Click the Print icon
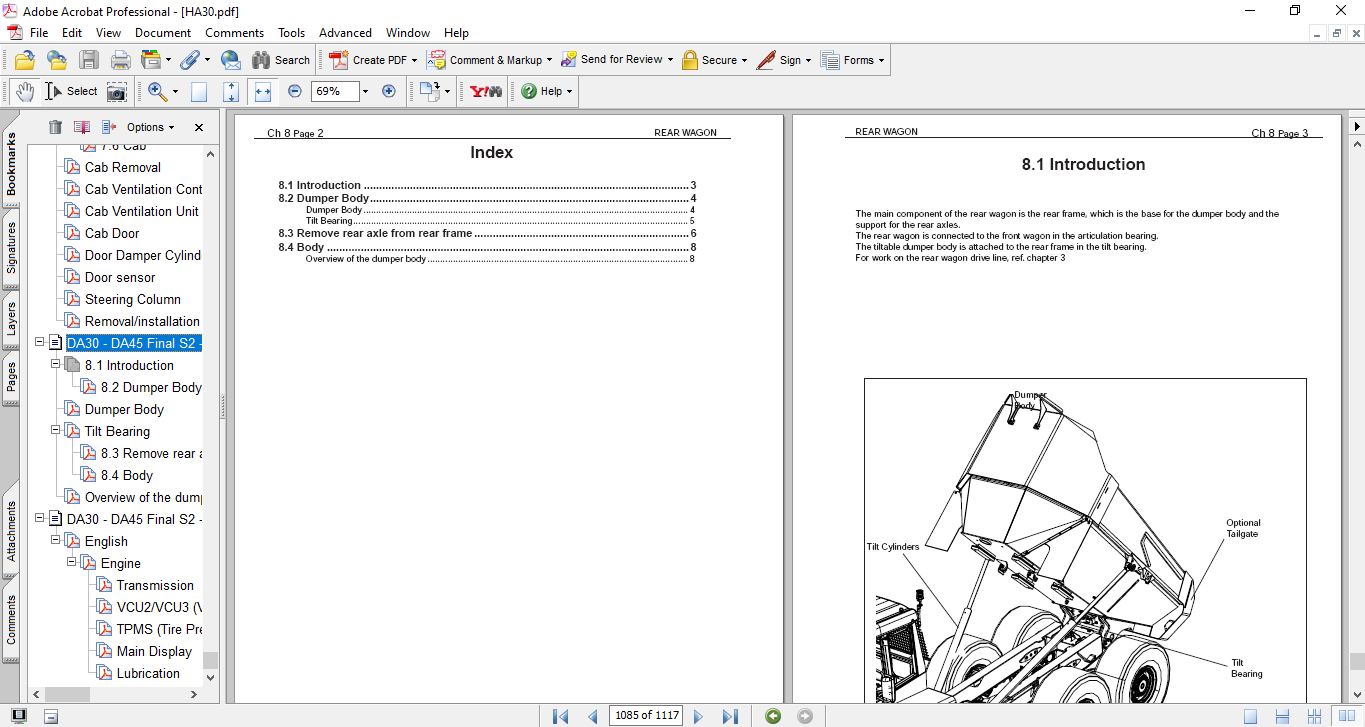1365x727 pixels. click(120, 60)
